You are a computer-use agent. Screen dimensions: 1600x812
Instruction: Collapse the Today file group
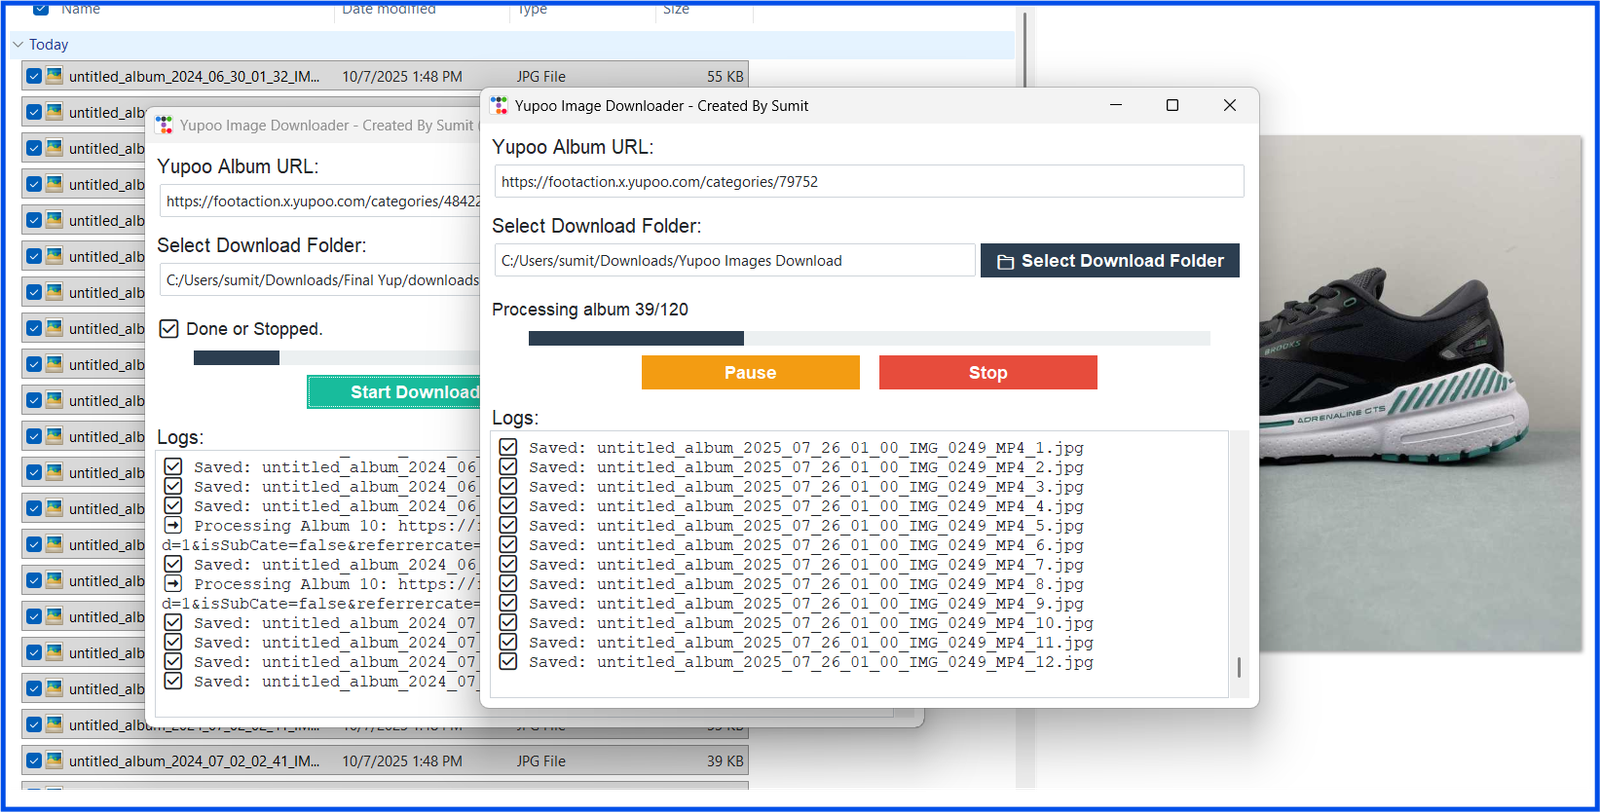point(18,45)
